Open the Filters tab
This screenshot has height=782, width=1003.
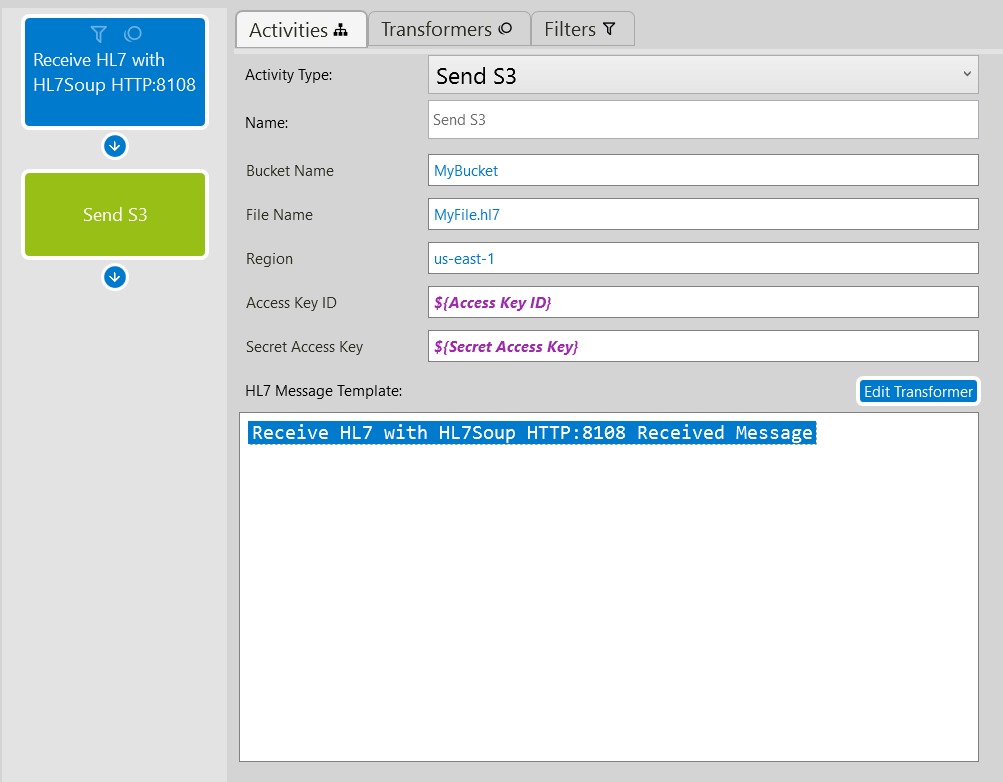click(x=583, y=29)
